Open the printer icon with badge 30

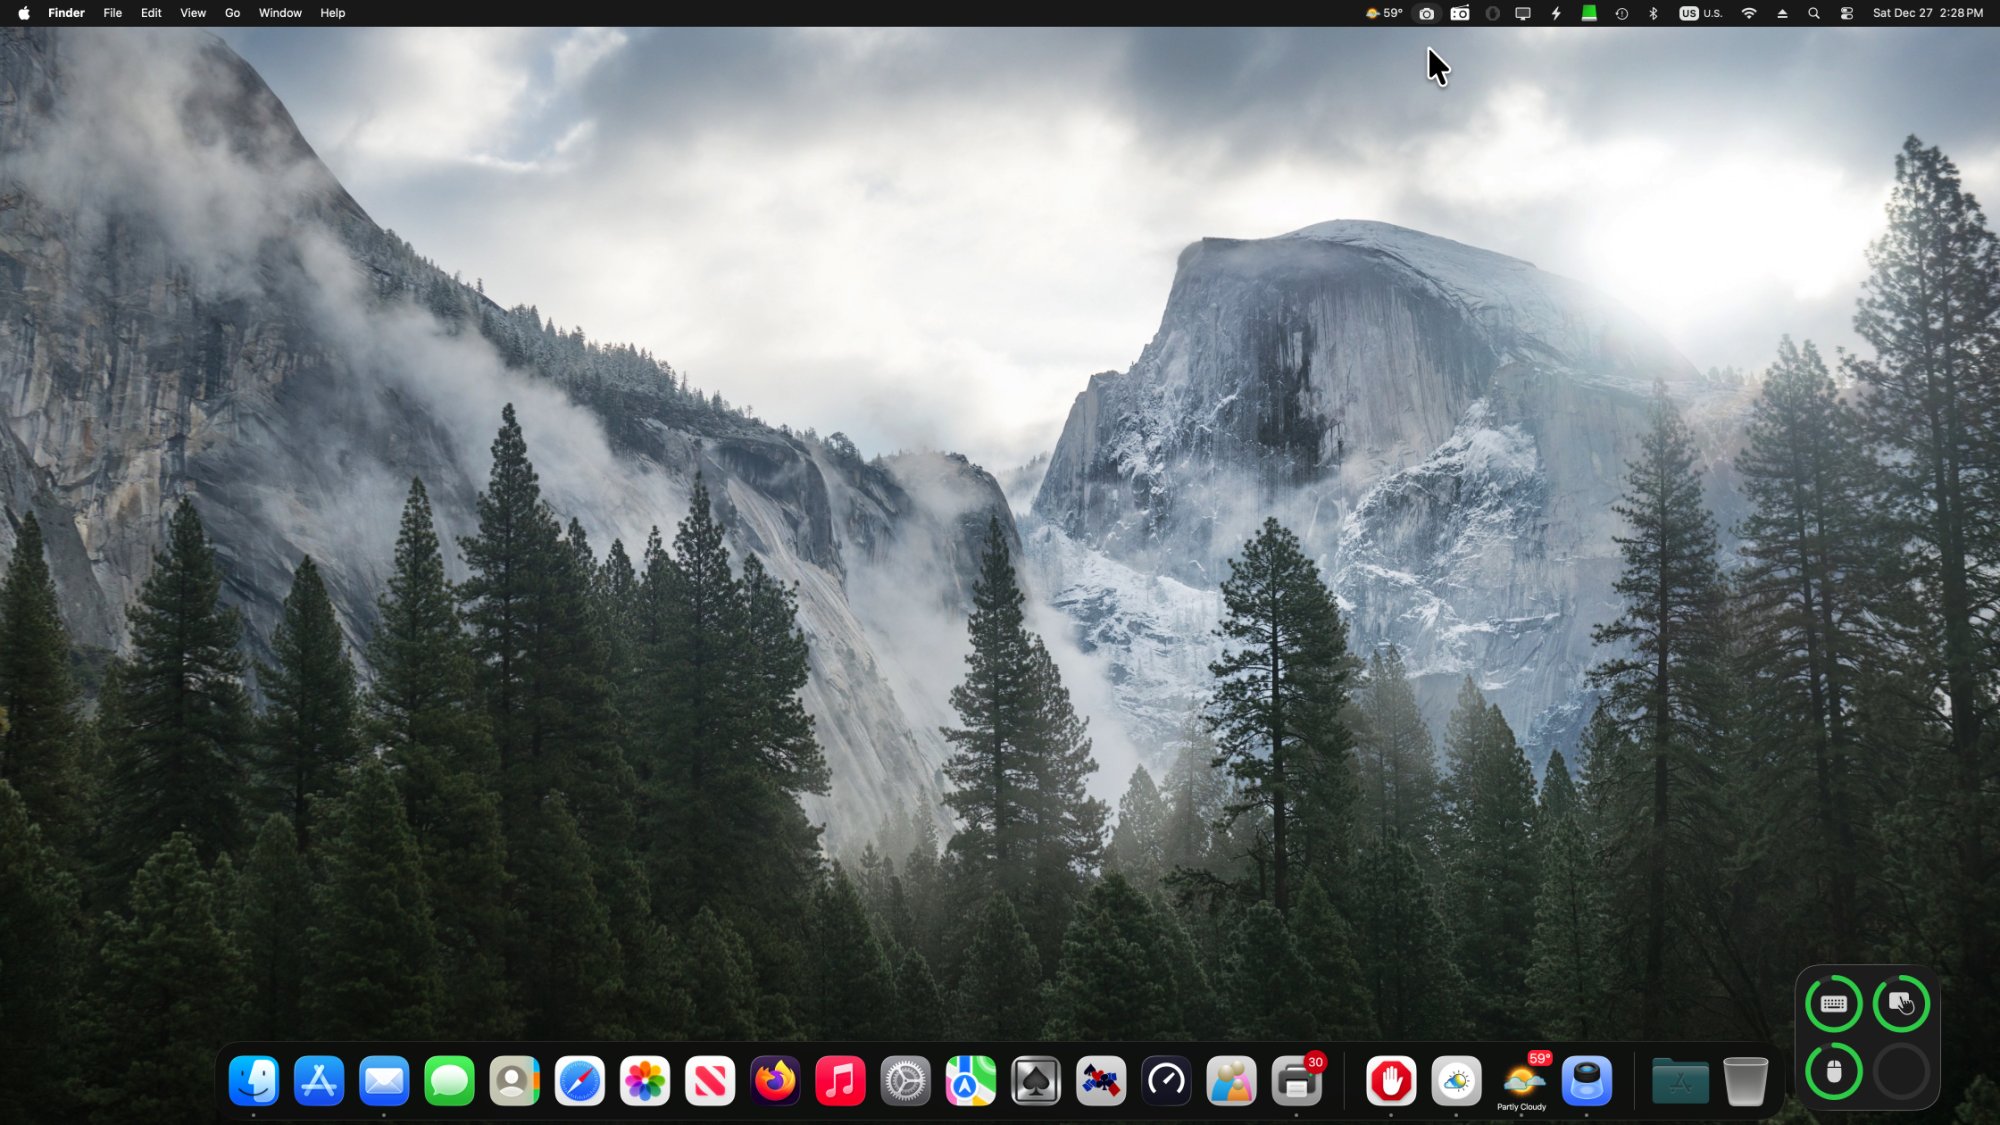tap(1296, 1081)
